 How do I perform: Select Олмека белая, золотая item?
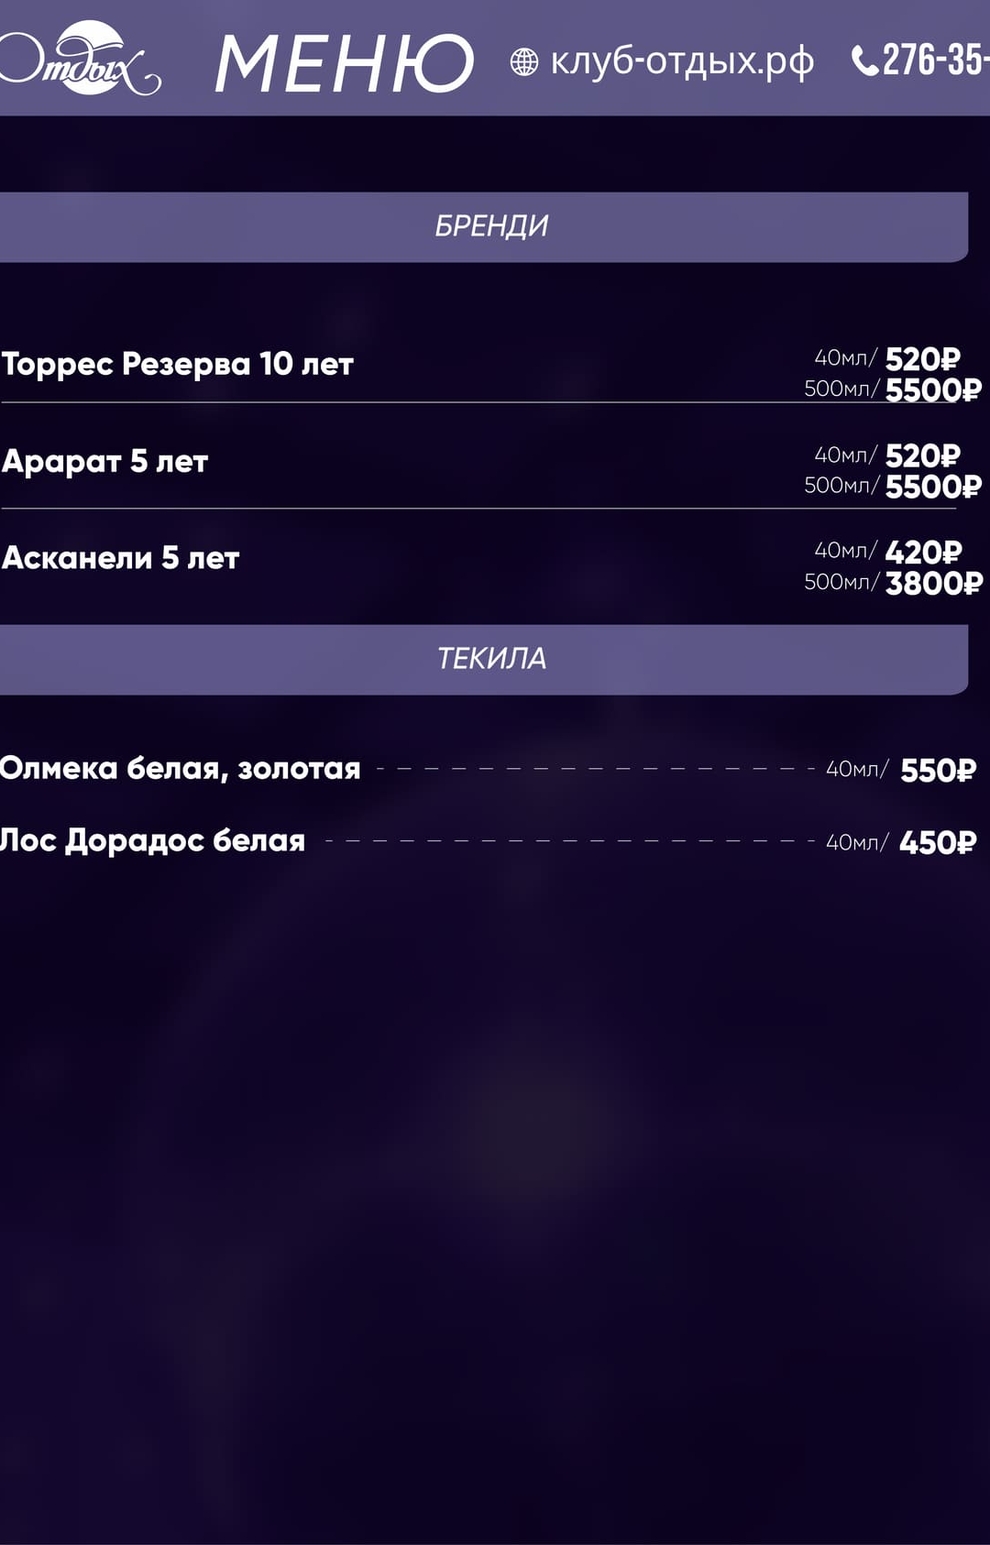click(180, 768)
